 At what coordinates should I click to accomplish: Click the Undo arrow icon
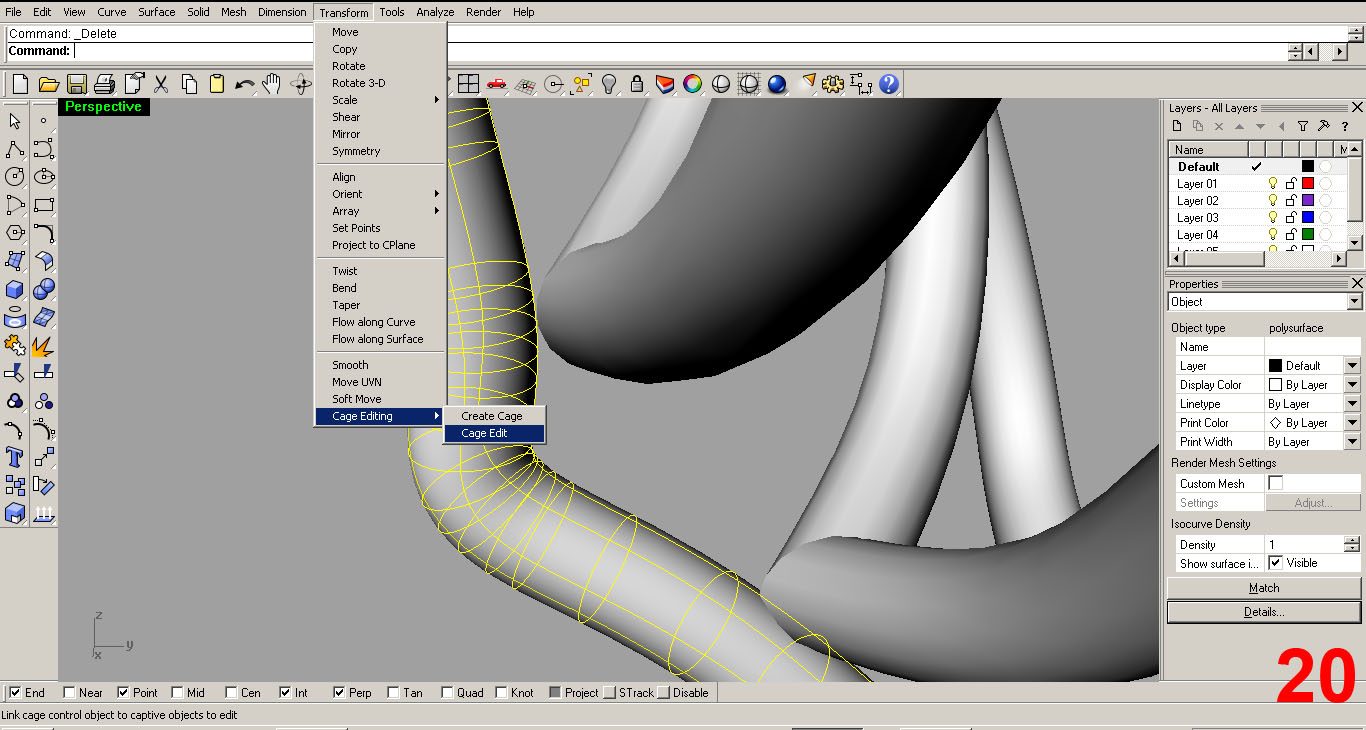point(245,84)
